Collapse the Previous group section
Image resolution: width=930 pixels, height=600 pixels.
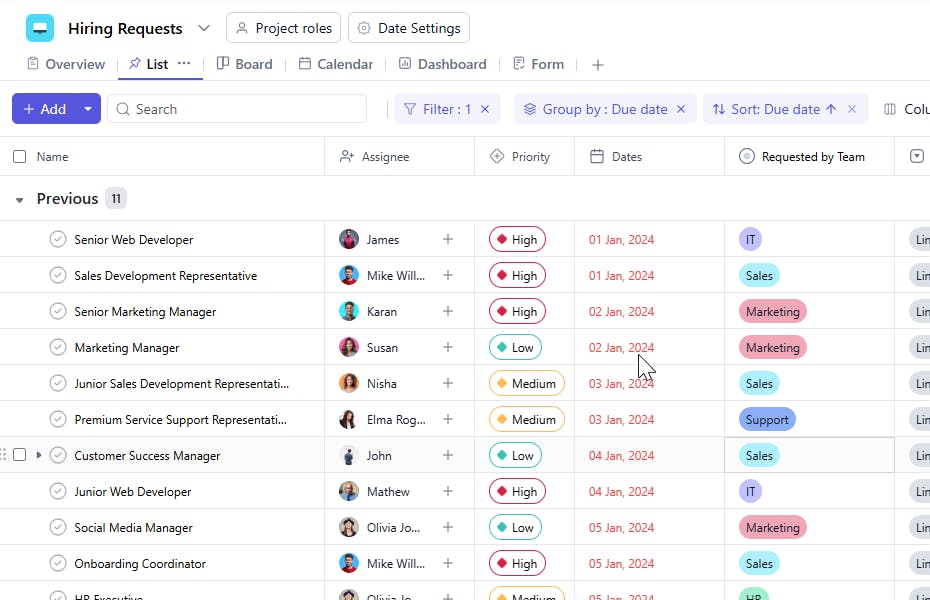point(19,199)
